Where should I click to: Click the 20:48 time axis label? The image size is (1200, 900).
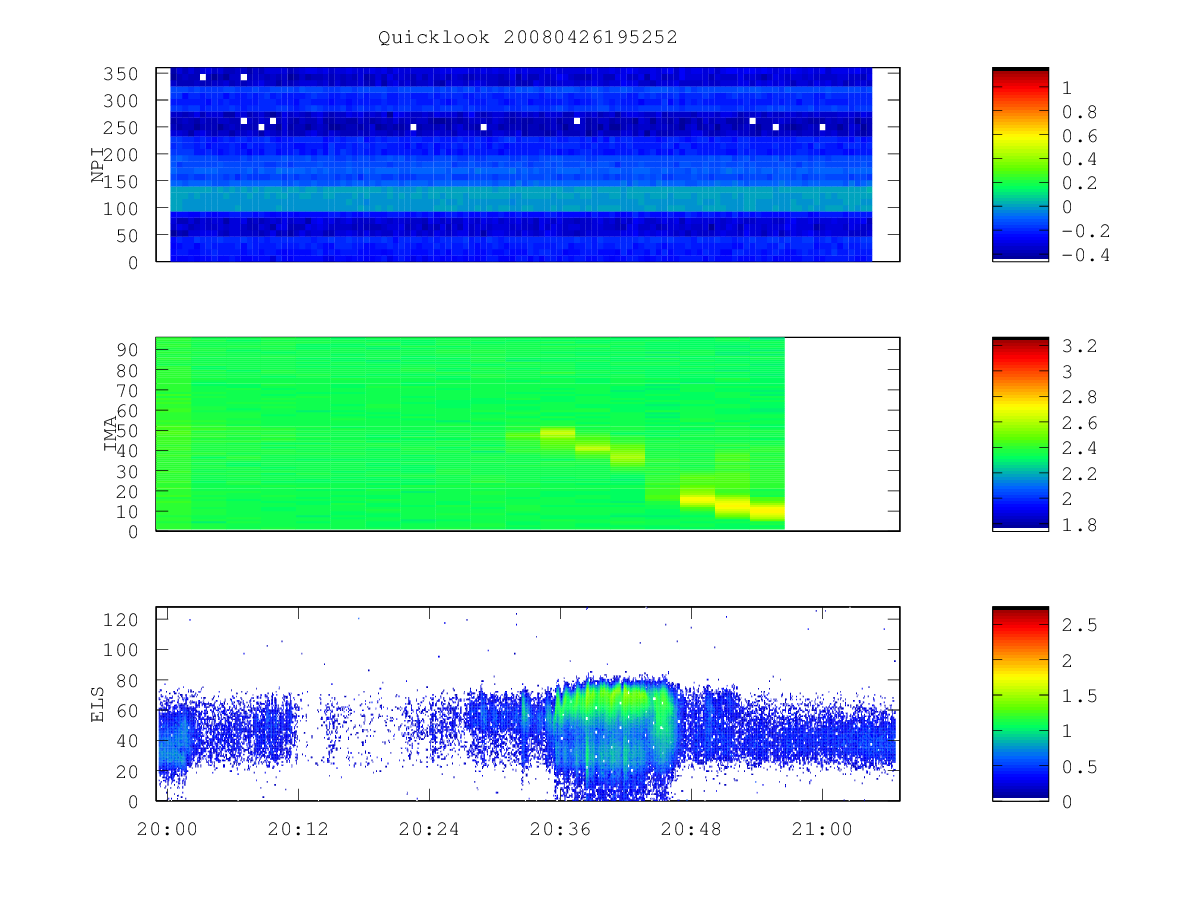(692, 829)
